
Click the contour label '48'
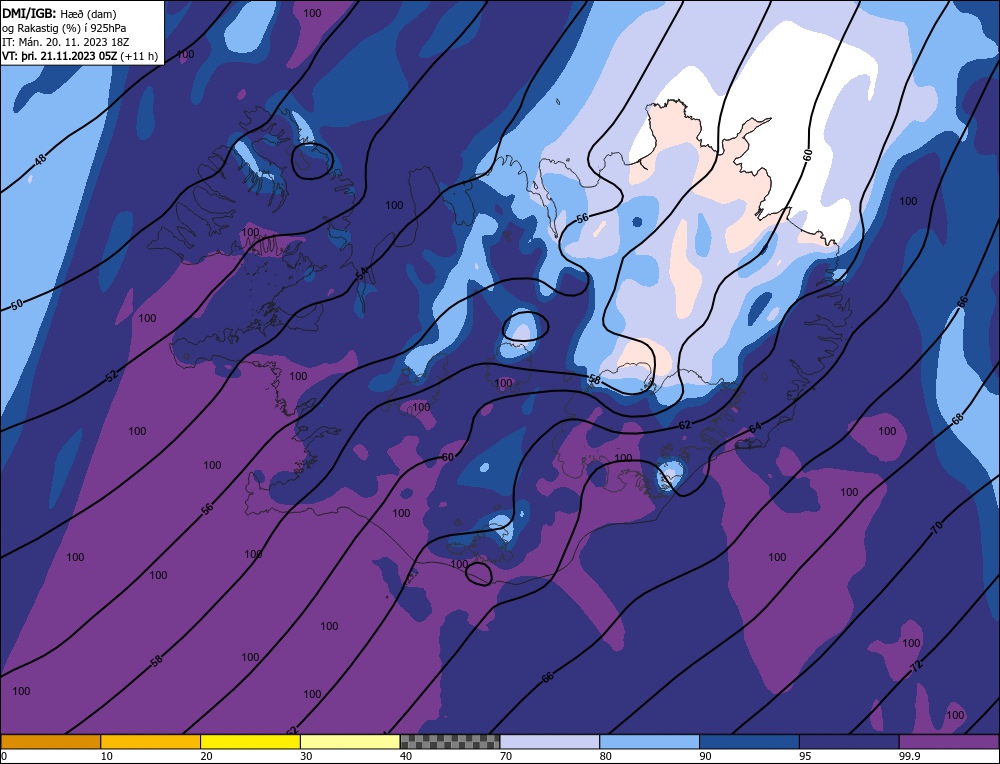point(40,159)
